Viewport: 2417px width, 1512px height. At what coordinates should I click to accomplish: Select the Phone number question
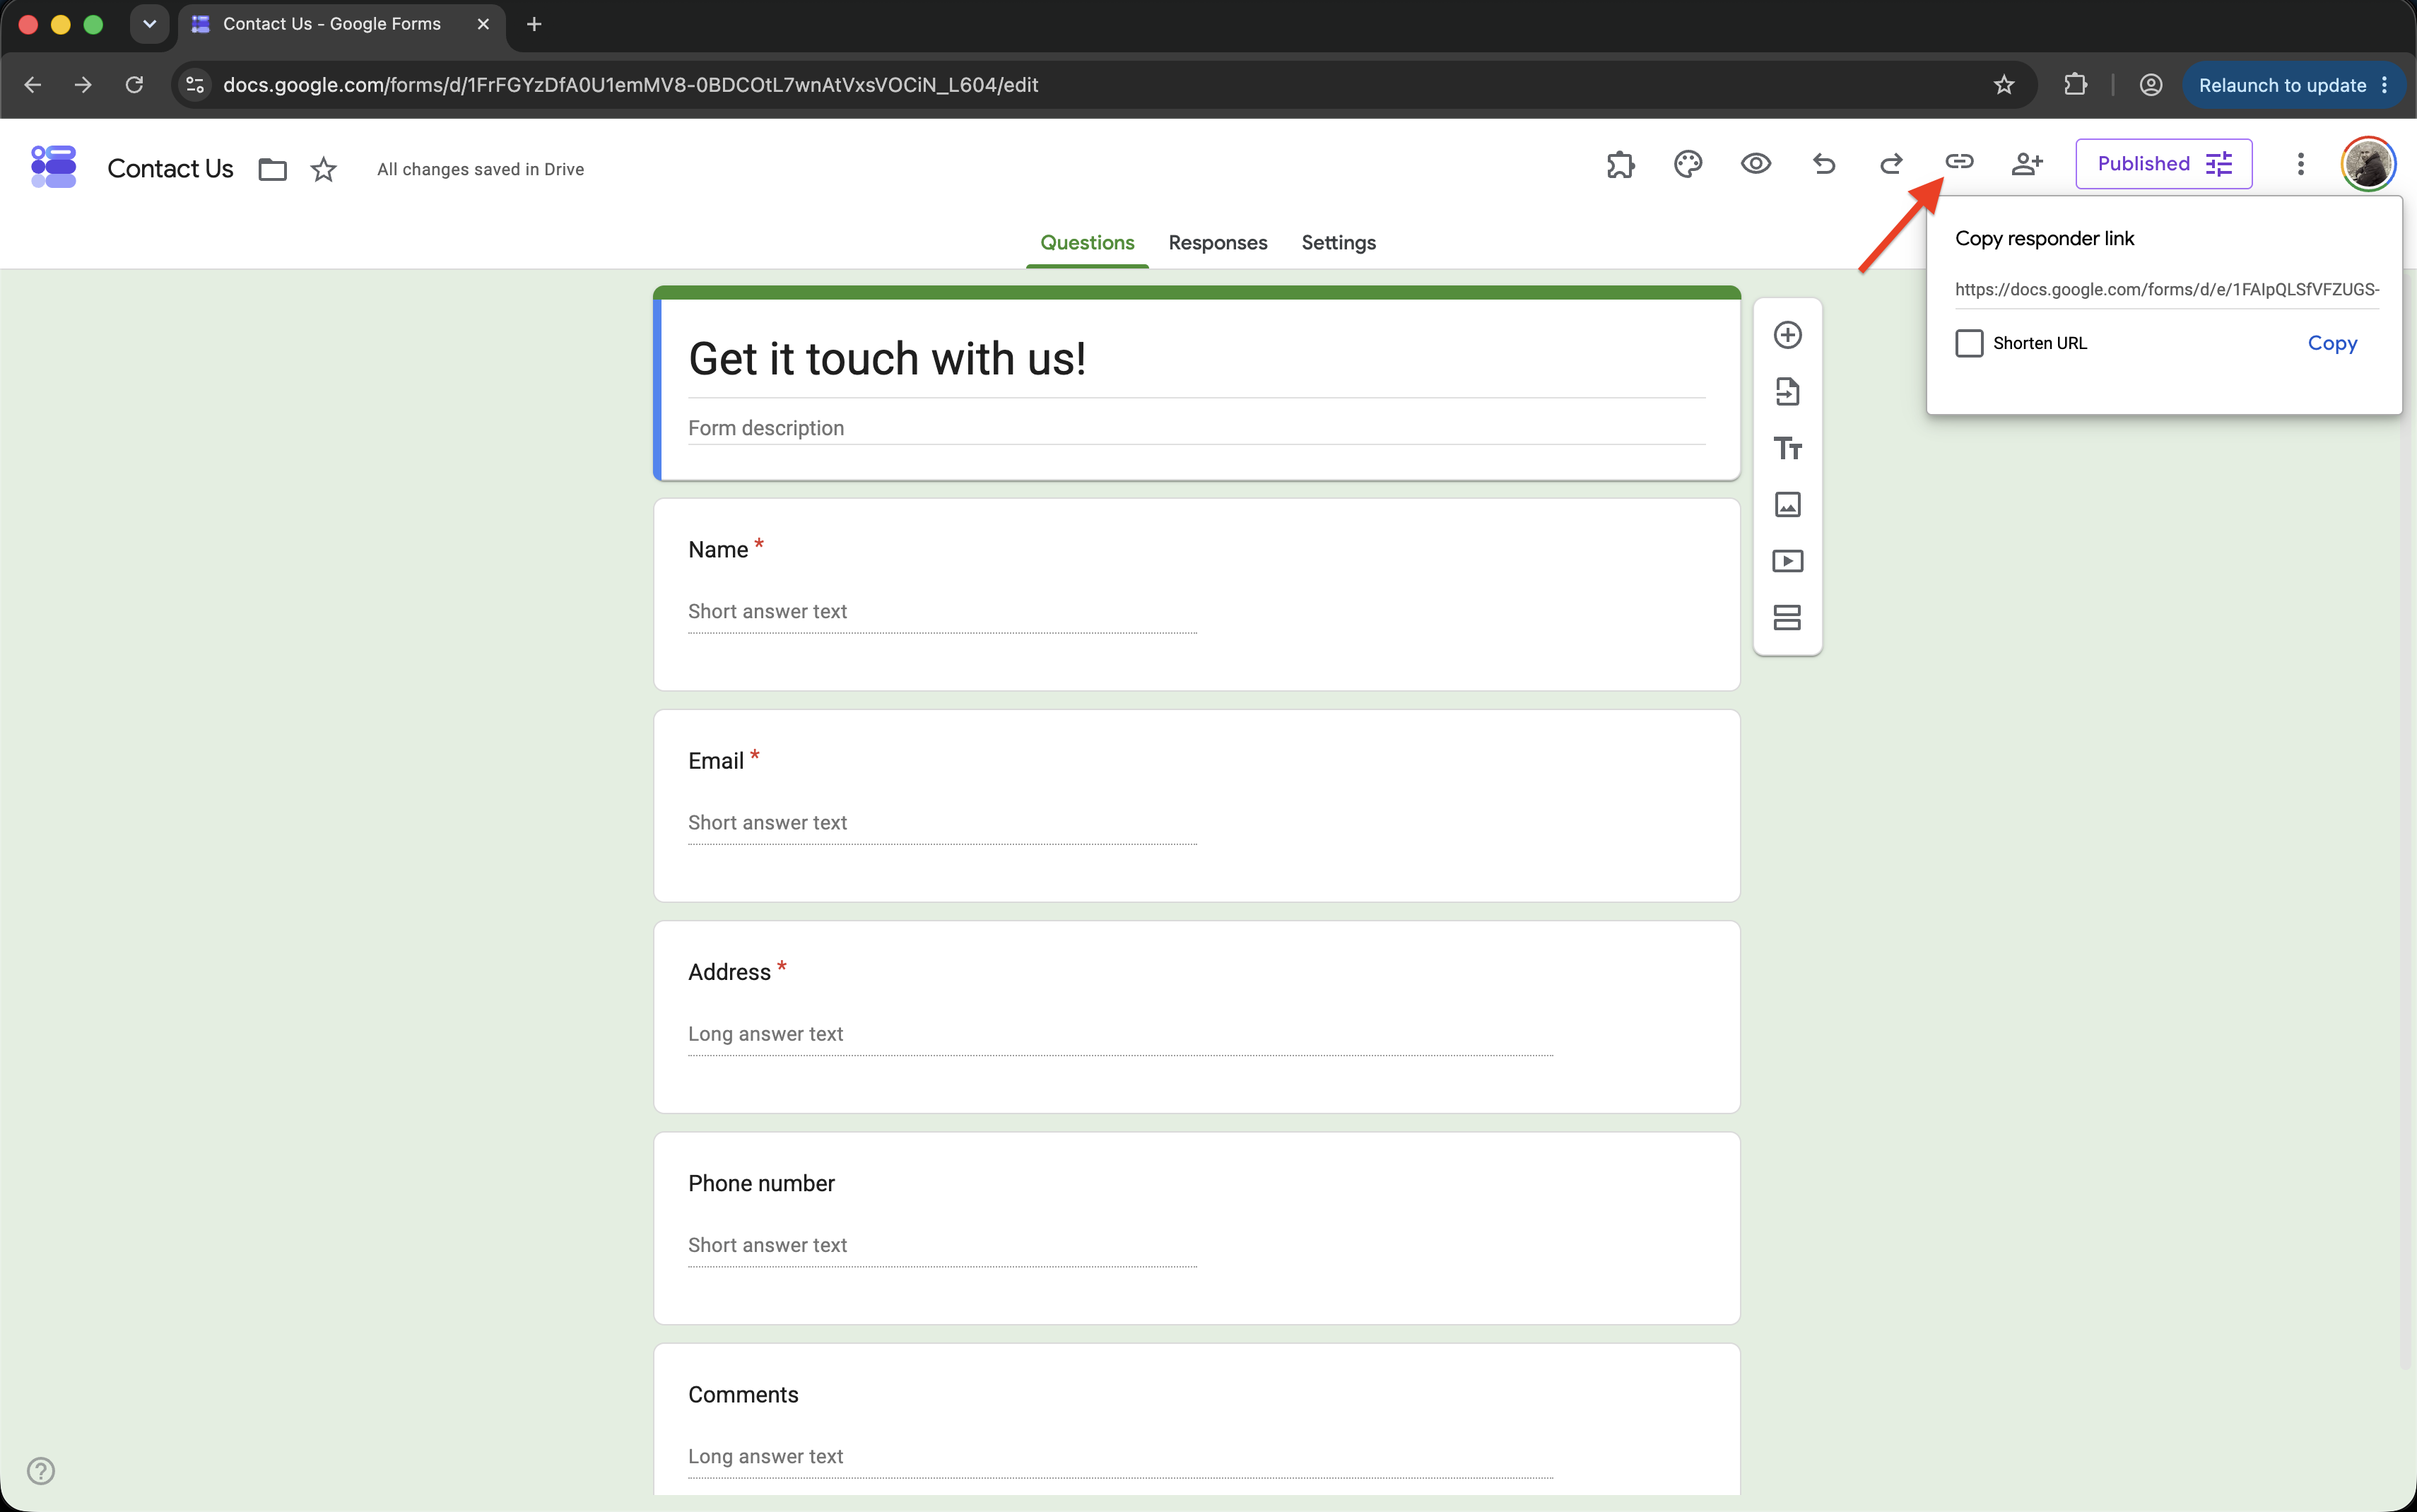point(1196,1228)
